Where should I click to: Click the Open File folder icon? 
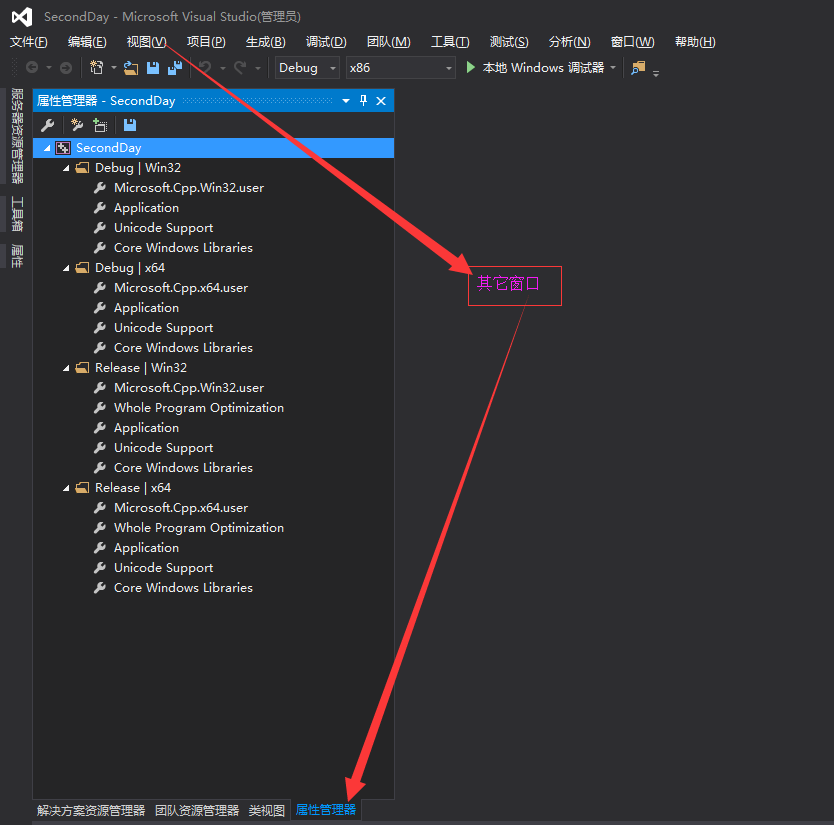[131, 68]
